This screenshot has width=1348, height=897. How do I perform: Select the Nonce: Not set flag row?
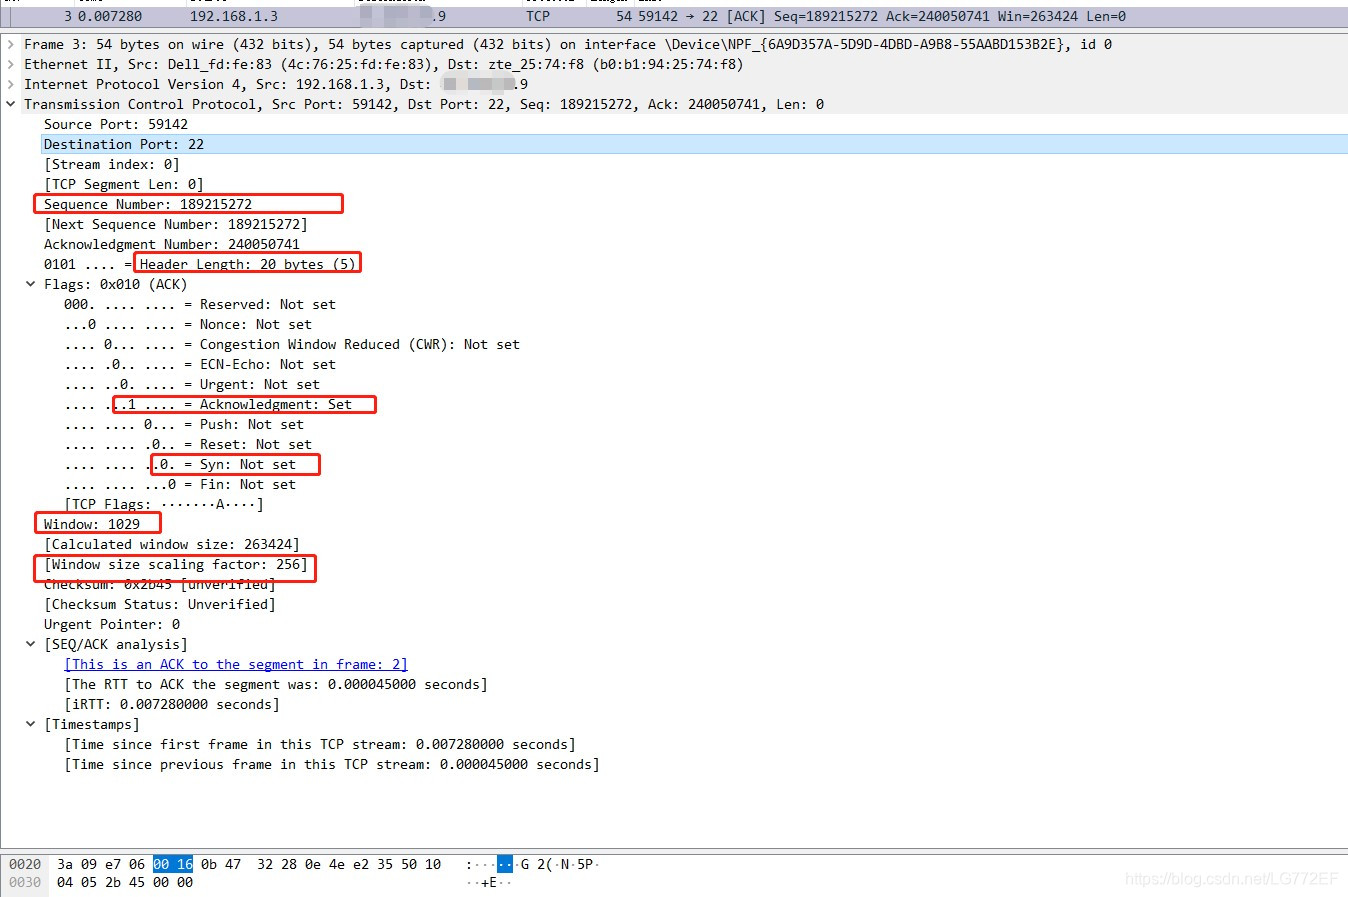coord(188,324)
